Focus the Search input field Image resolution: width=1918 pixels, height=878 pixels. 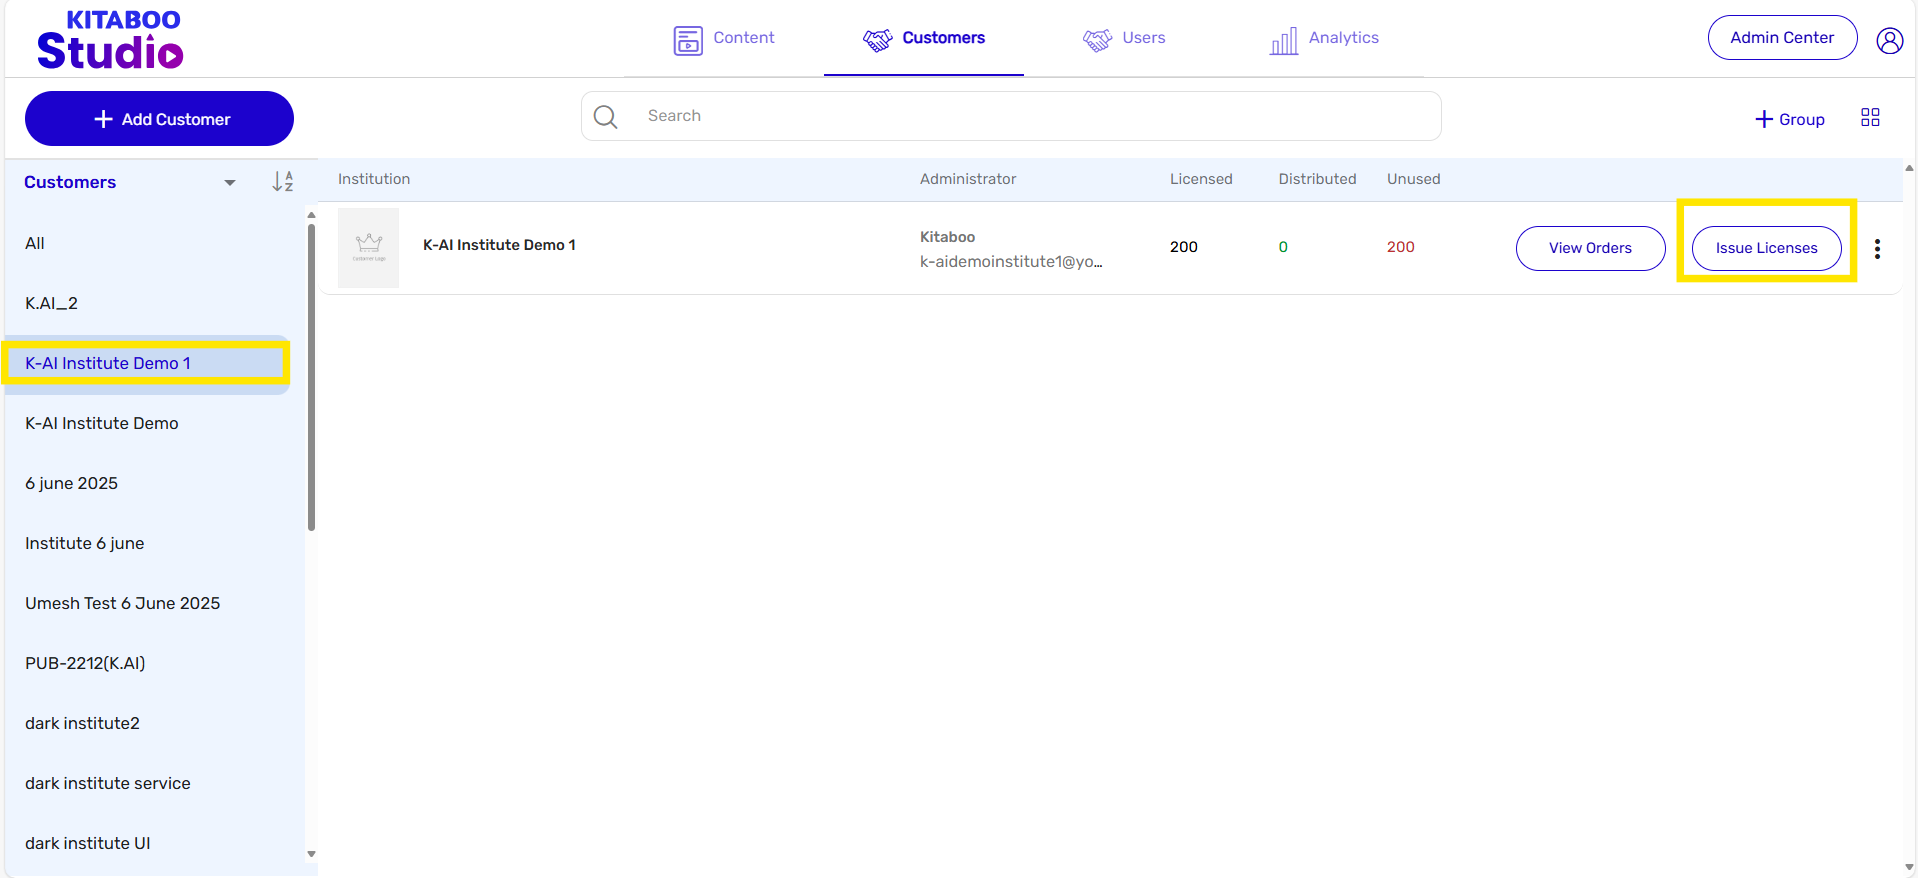pos(1011,116)
